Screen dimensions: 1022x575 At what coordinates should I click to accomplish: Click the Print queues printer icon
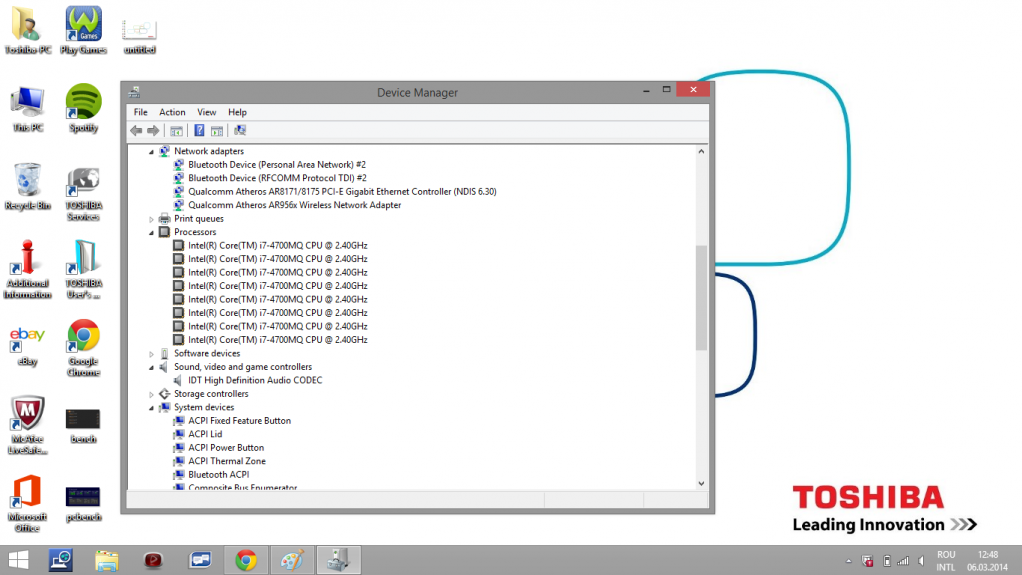pos(164,218)
